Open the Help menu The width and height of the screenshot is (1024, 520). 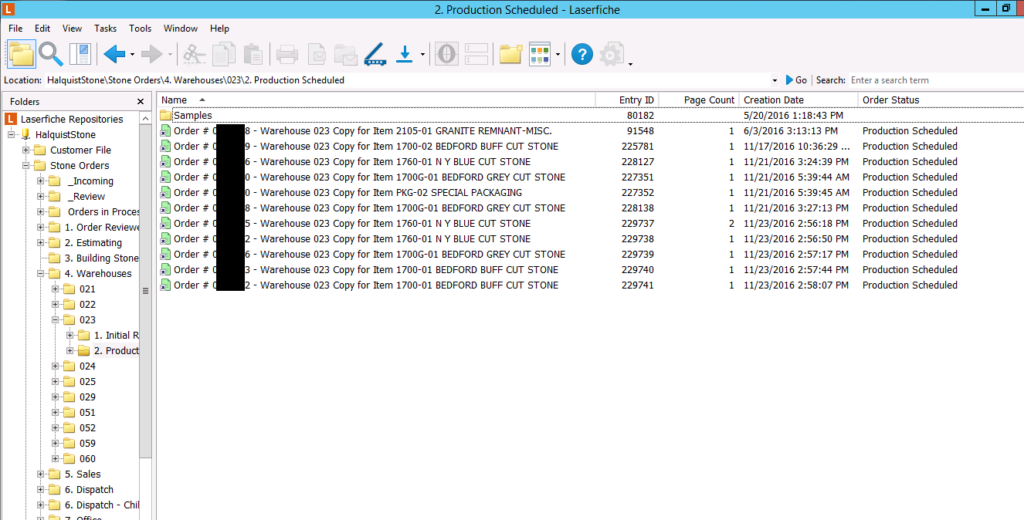pyautogui.click(x=219, y=29)
